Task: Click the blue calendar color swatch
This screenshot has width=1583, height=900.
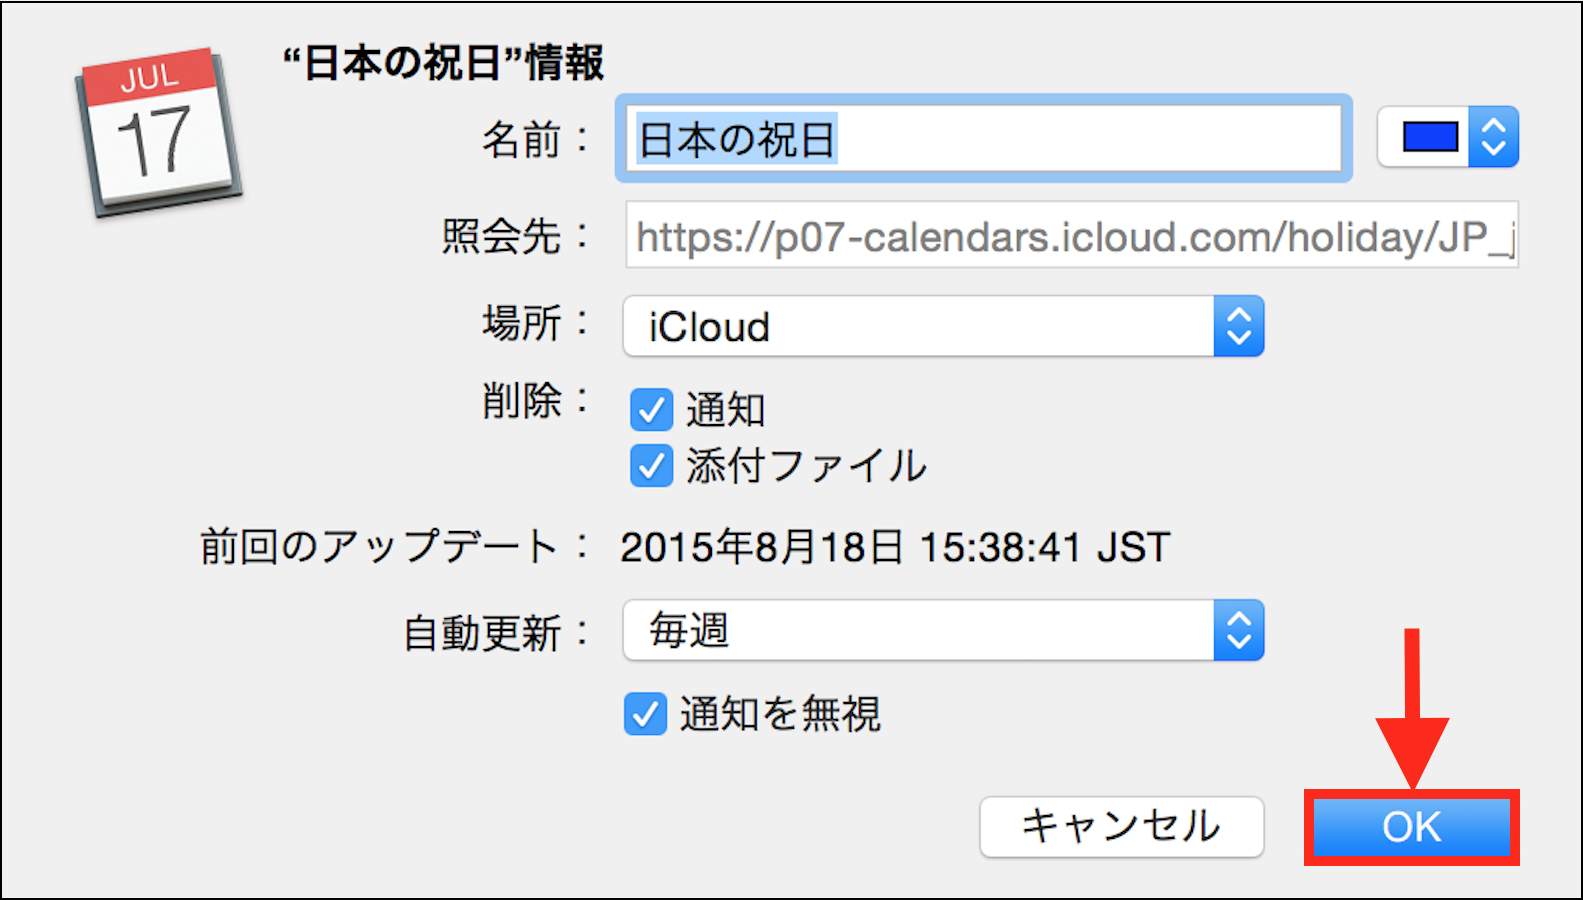Action: pyautogui.click(x=1429, y=137)
